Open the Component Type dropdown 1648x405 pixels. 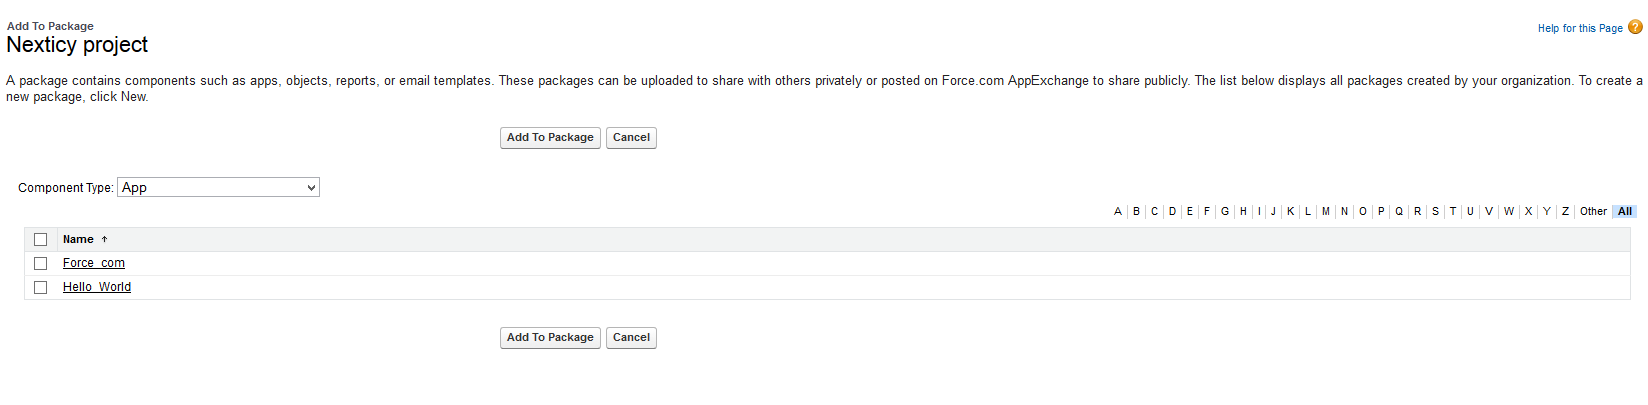pyautogui.click(x=218, y=188)
